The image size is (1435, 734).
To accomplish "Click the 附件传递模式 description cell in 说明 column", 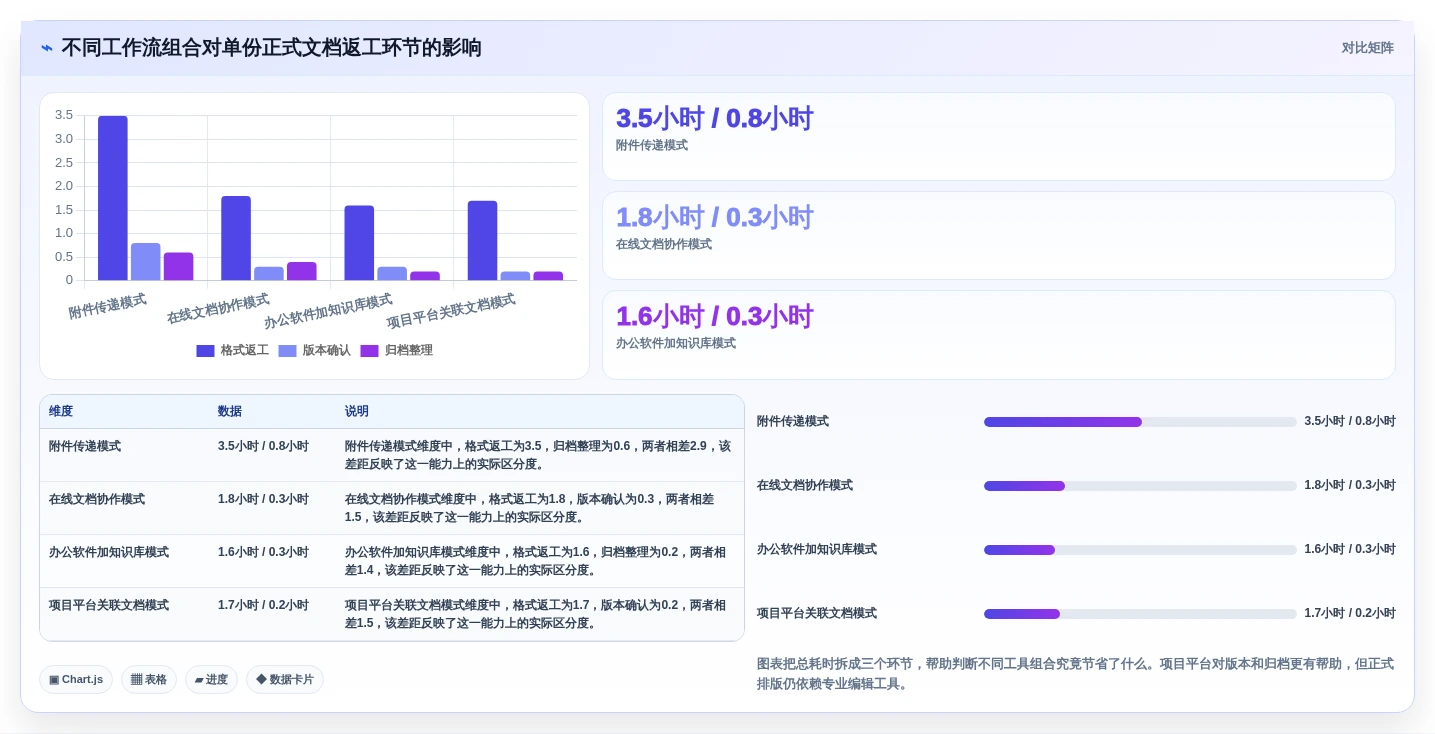I will pos(538,455).
